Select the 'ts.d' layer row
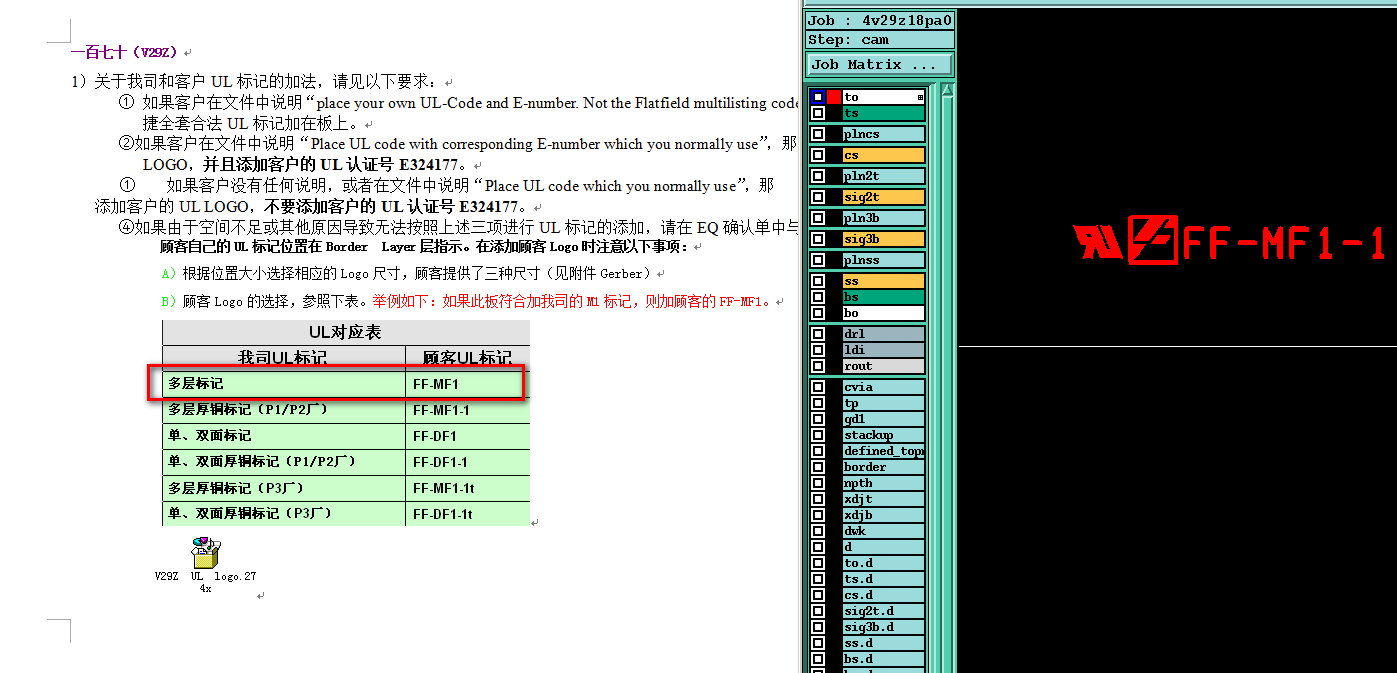1397x673 pixels. pos(884,579)
